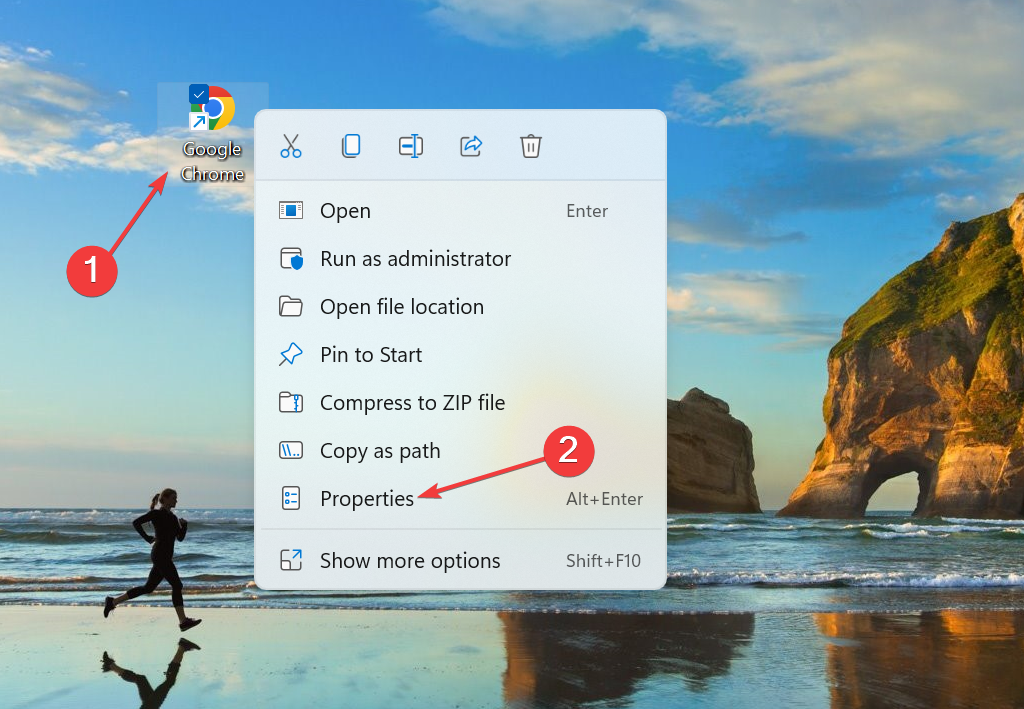Click the Delete trash icon

point(531,146)
